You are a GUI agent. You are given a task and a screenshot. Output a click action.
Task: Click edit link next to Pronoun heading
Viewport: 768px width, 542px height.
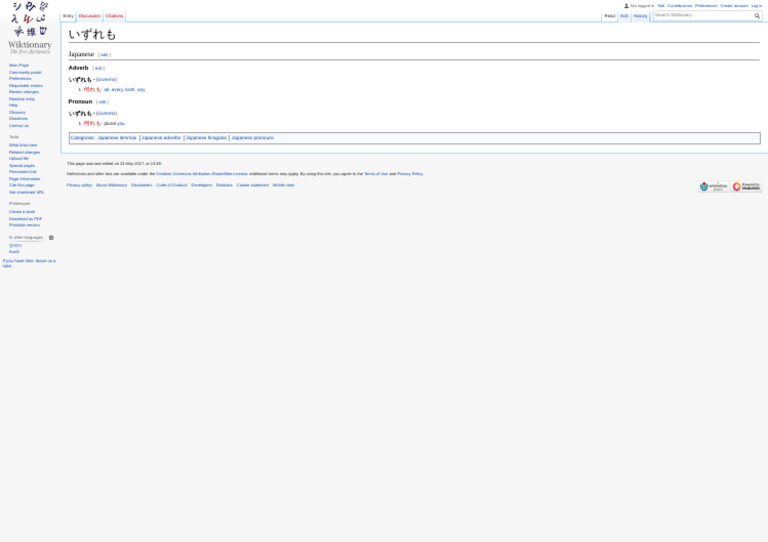[102, 102]
